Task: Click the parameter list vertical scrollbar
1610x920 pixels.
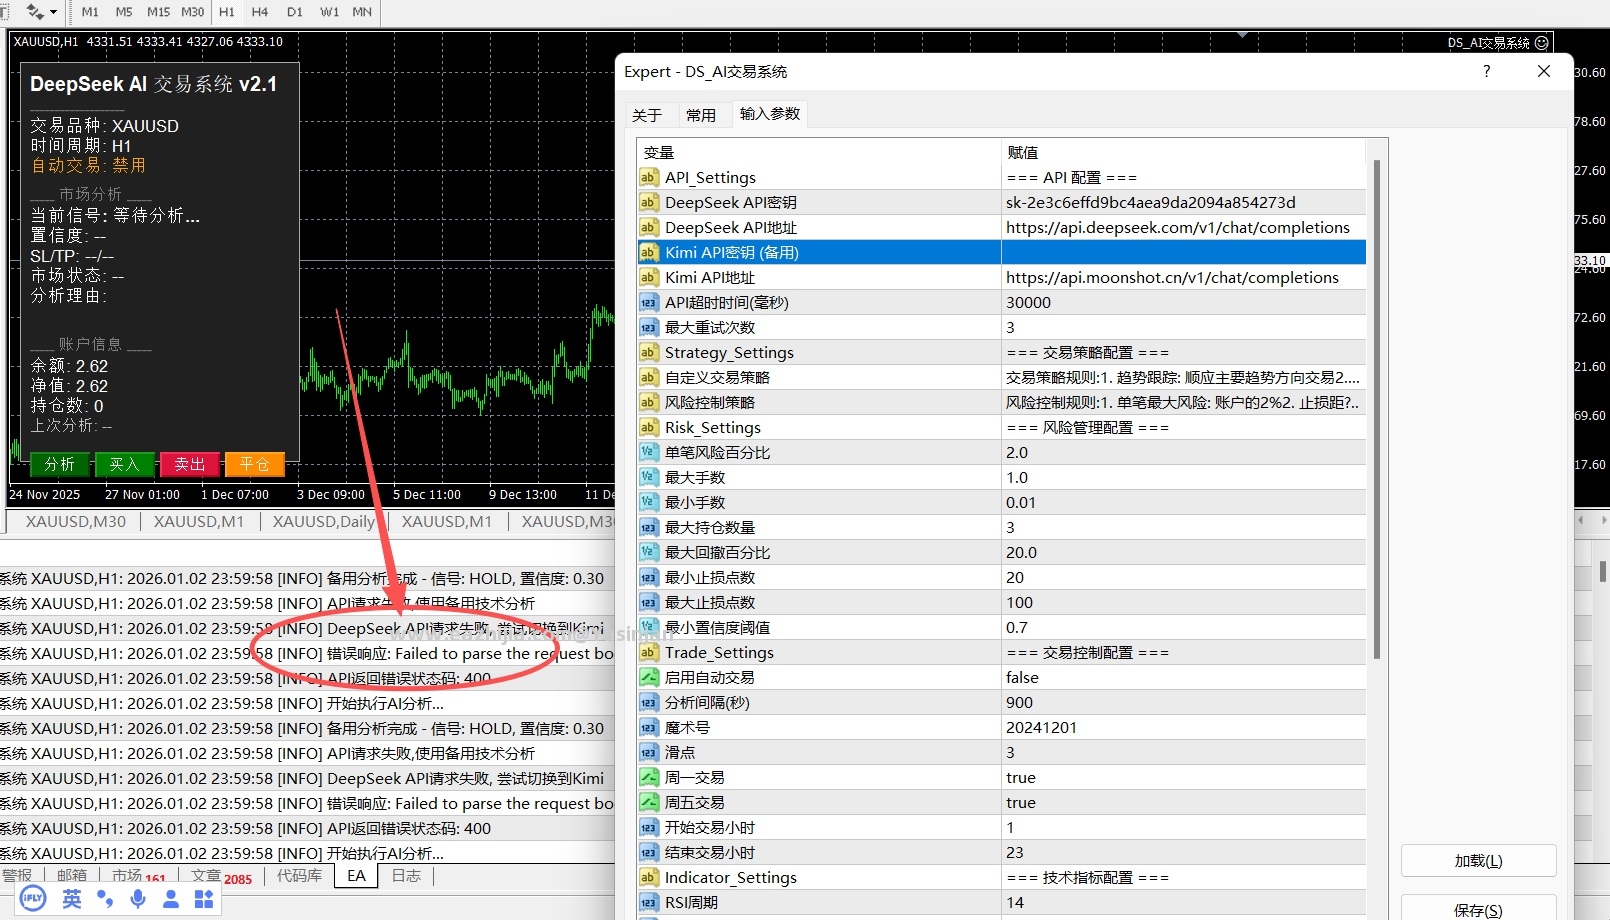Action: (x=1377, y=409)
